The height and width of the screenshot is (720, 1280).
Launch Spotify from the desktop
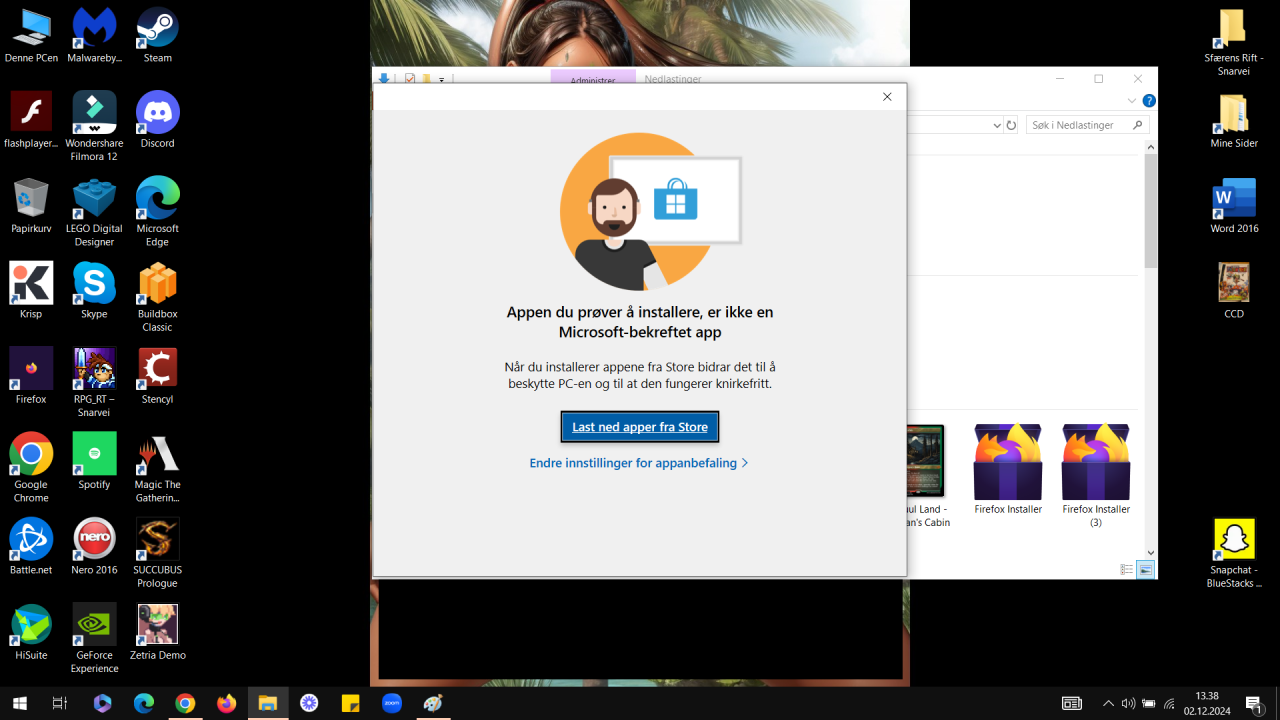(94, 462)
